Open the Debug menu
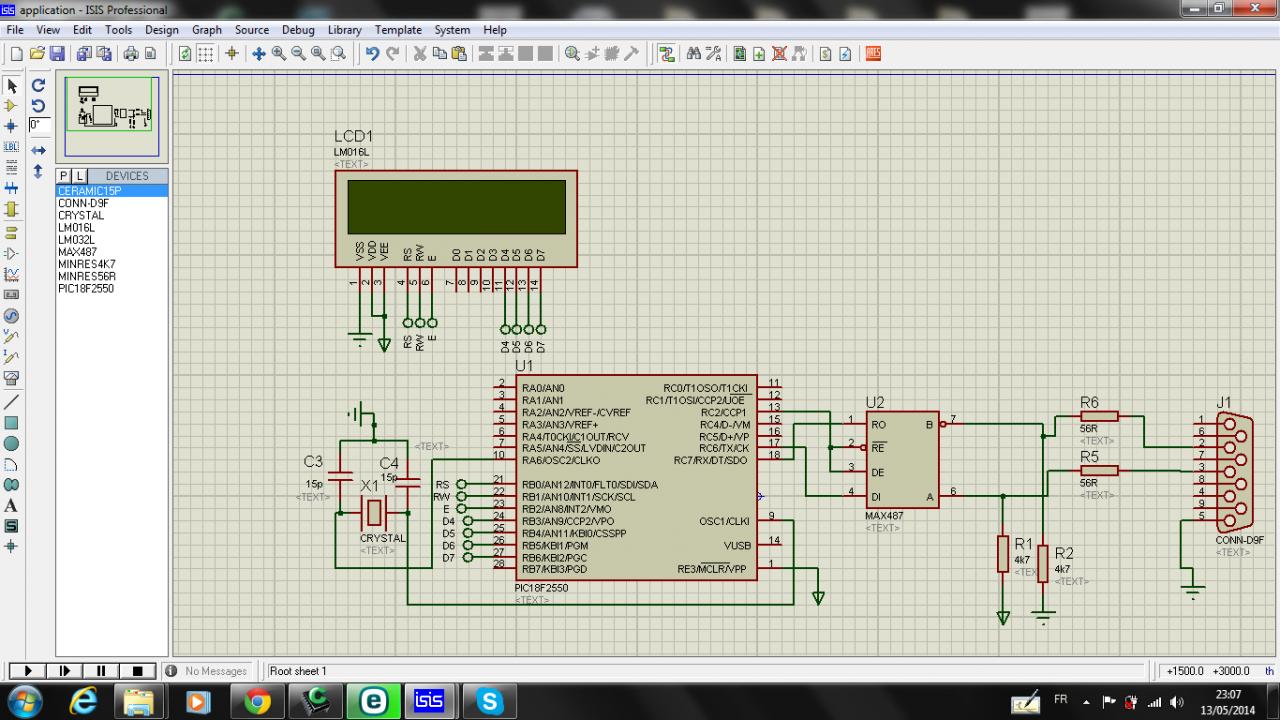Image resolution: width=1280 pixels, height=720 pixels. [x=298, y=30]
